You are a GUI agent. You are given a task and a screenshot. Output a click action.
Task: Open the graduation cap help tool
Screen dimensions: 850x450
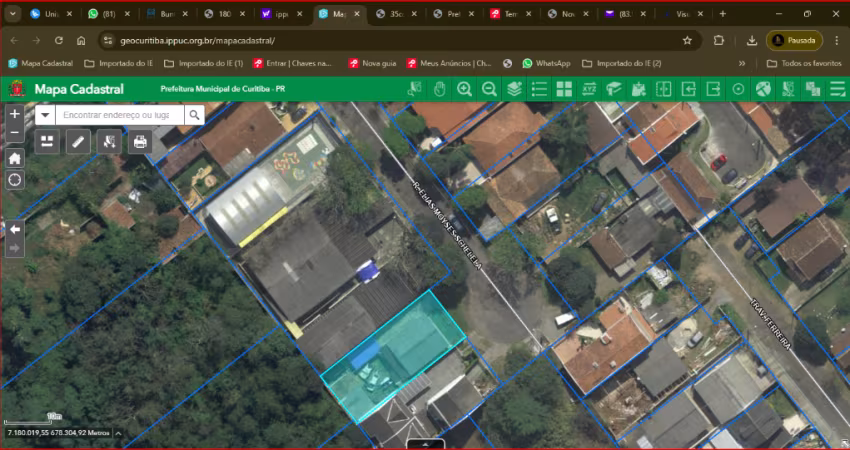tap(614, 89)
